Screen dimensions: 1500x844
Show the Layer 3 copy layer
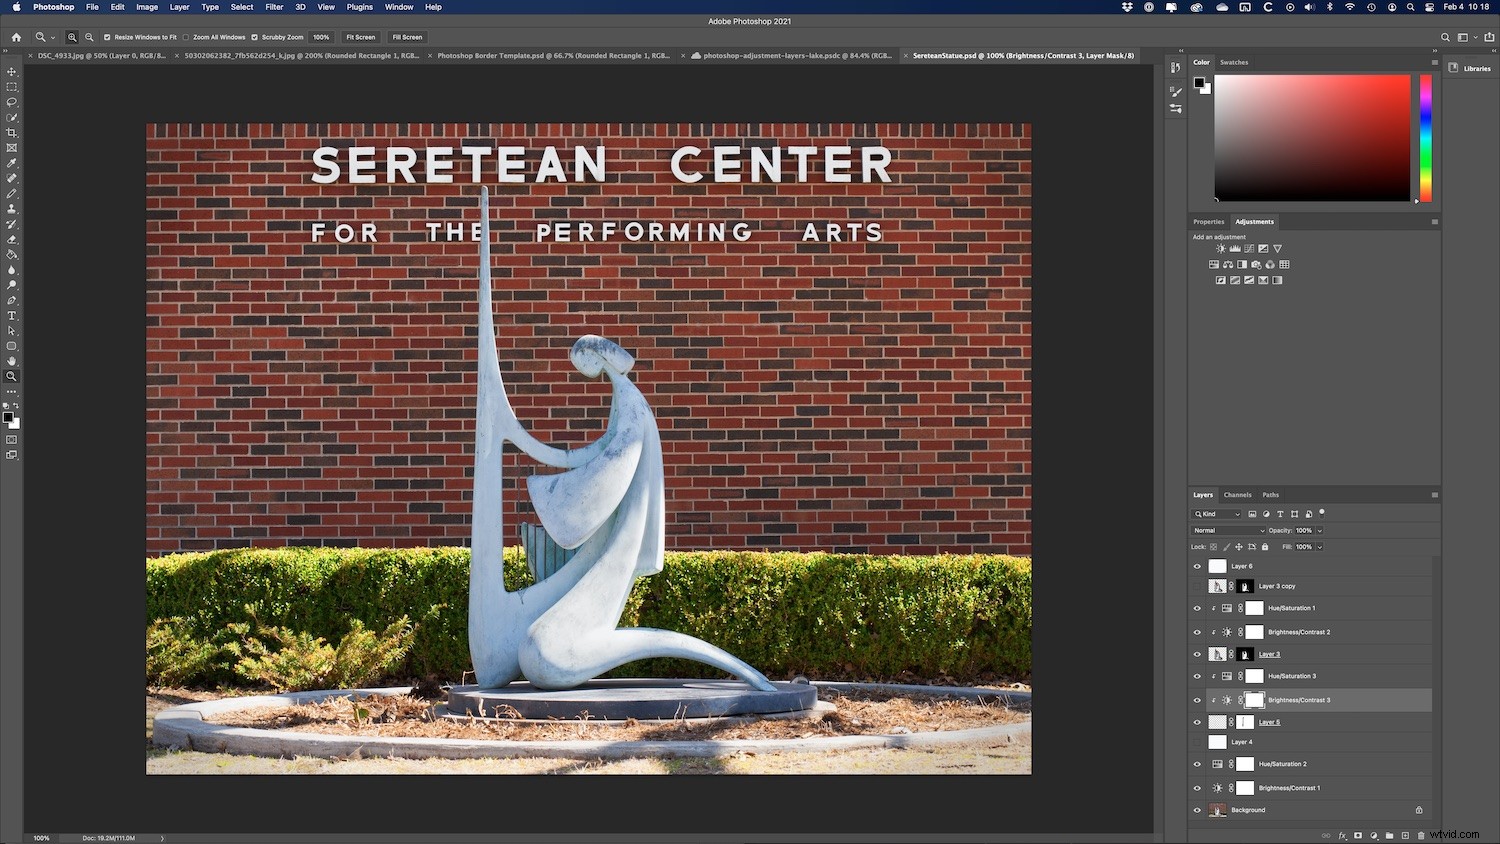click(x=1197, y=586)
